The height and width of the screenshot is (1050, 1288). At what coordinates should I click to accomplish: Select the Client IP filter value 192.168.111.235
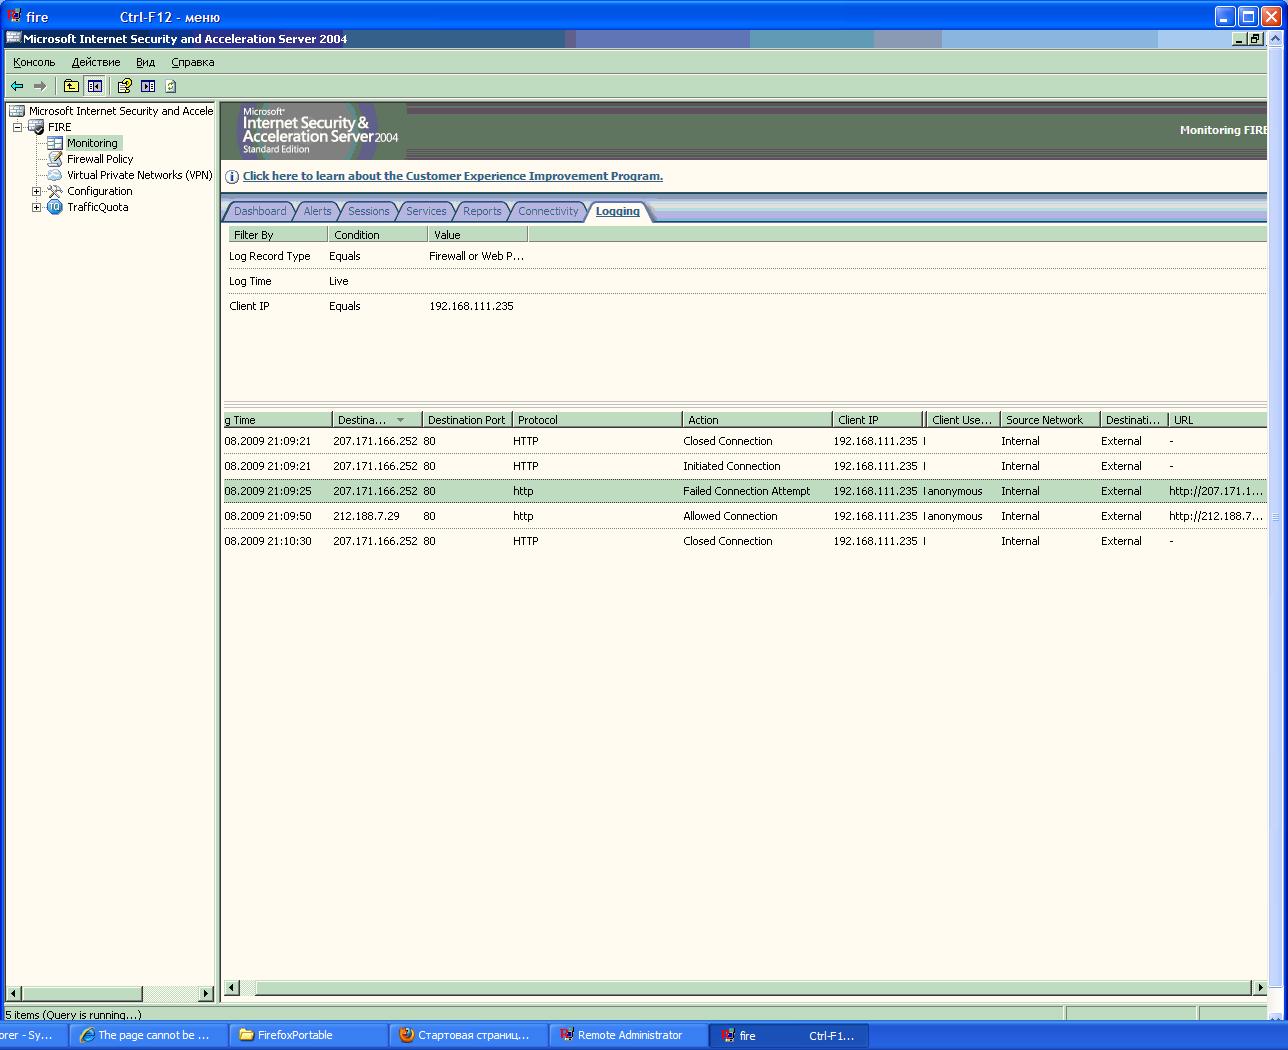click(471, 306)
